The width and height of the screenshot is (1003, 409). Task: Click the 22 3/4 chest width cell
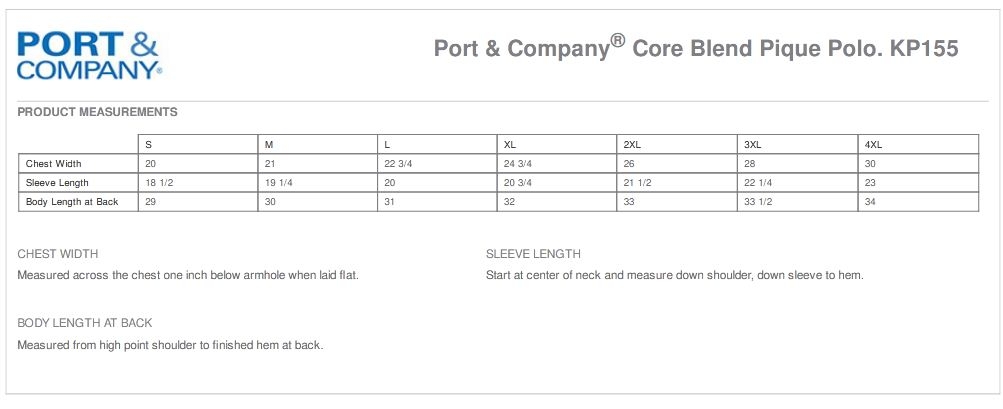399,164
